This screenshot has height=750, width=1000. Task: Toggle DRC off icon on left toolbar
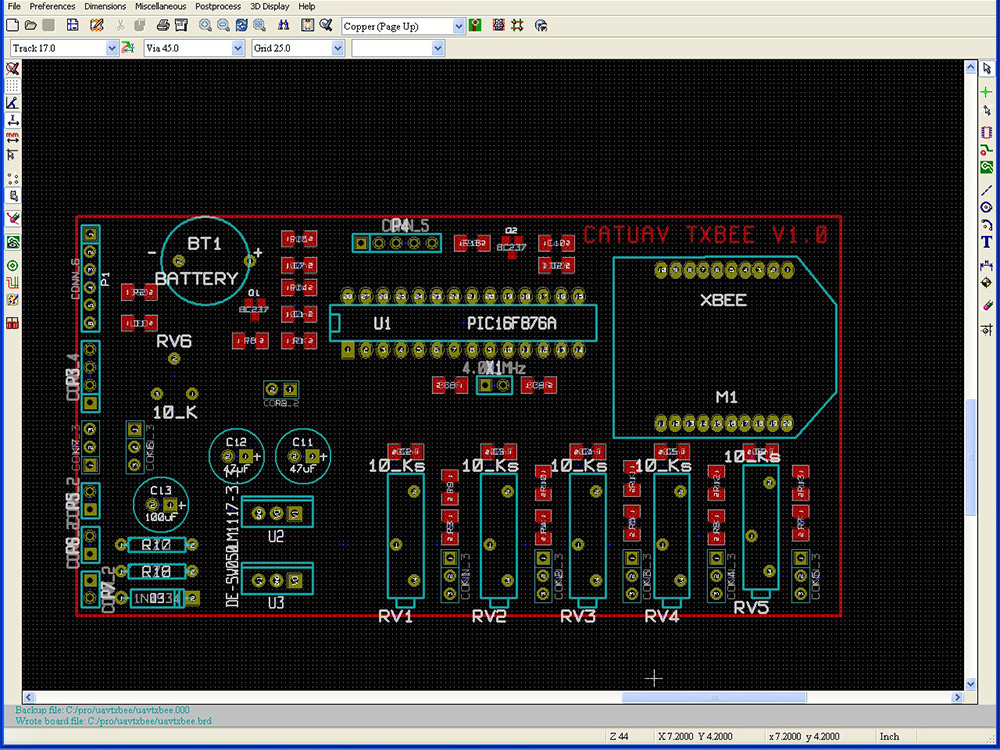(x=12, y=68)
